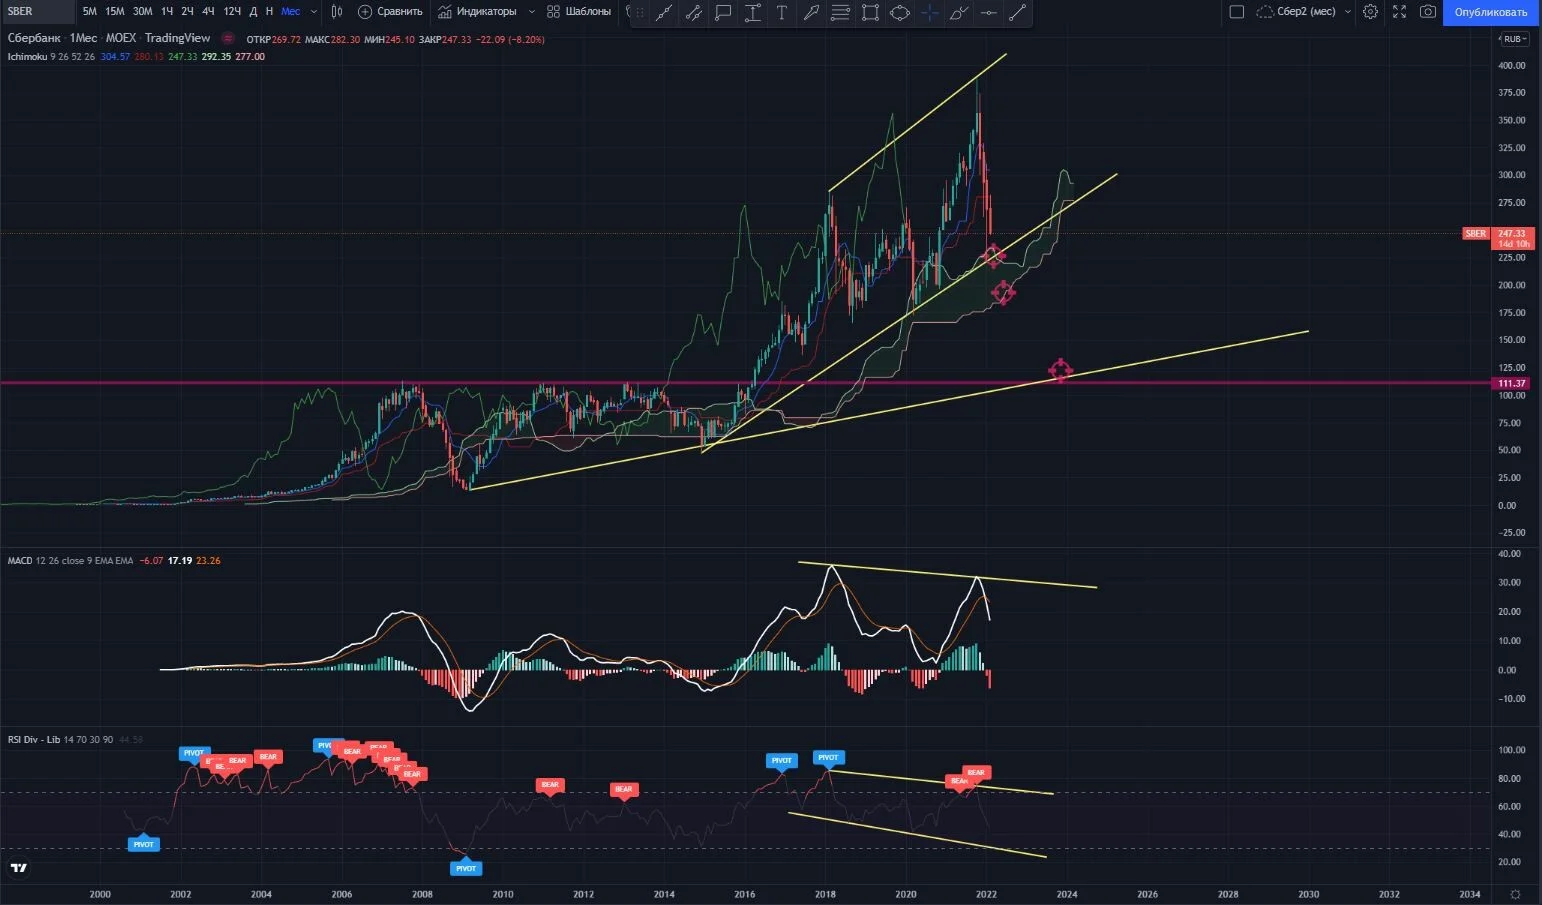Select the Text drawing tool
Viewport: 1542px width, 905px height.
[782, 12]
